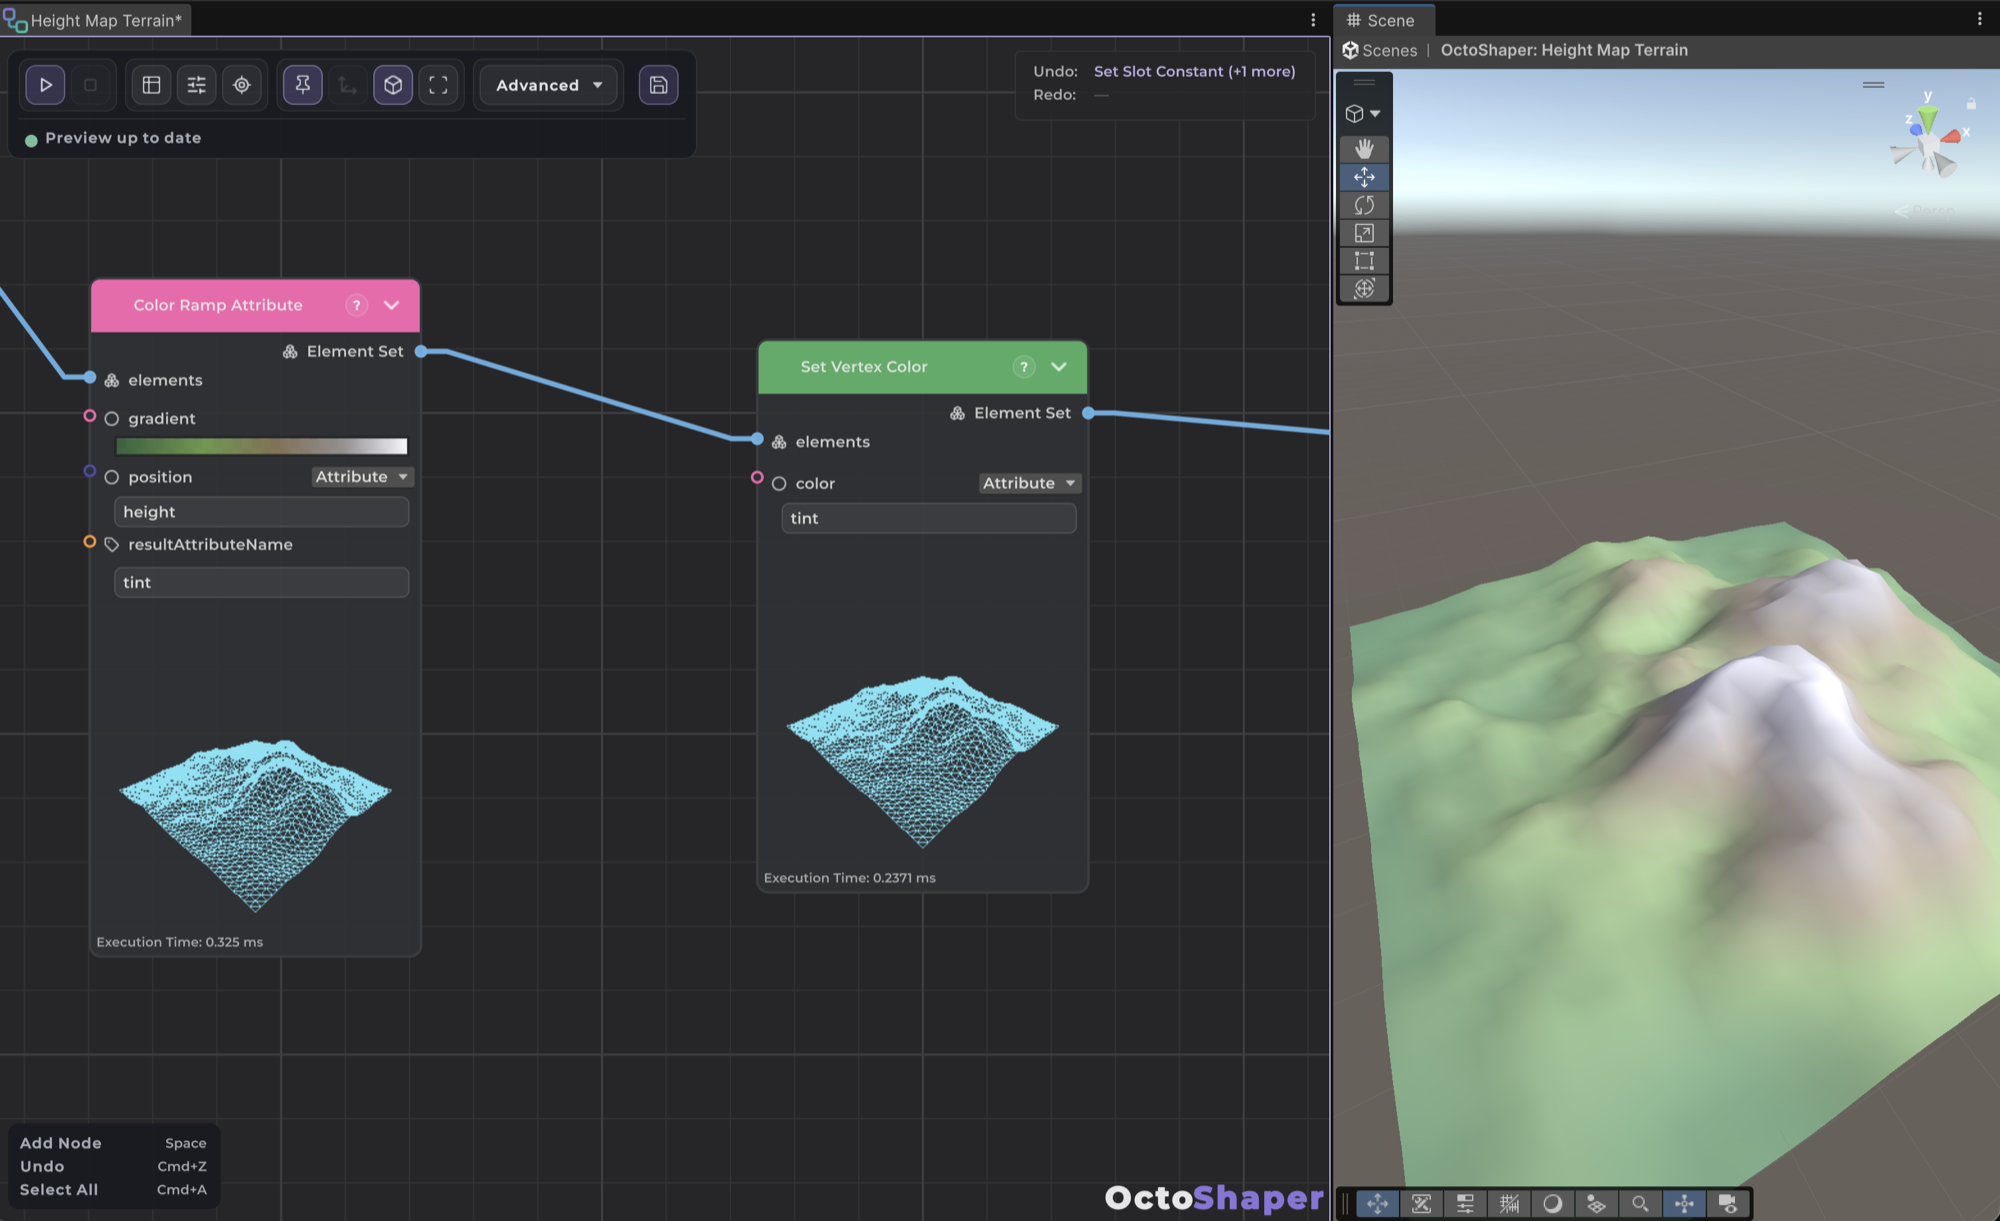
Task: Click the height attribute input field
Action: (262, 512)
